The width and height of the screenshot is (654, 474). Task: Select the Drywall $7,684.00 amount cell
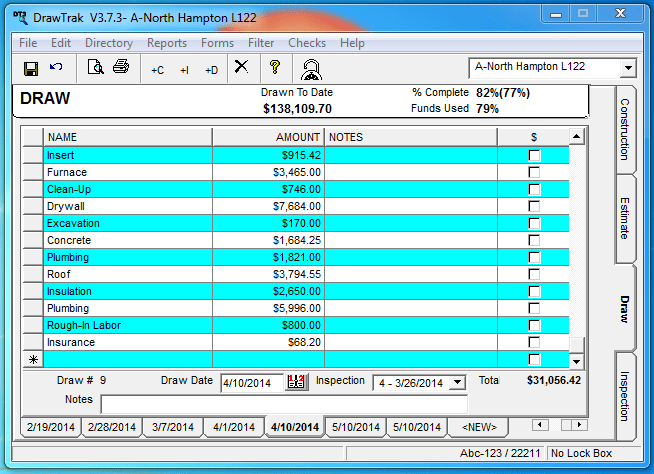click(x=268, y=206)
